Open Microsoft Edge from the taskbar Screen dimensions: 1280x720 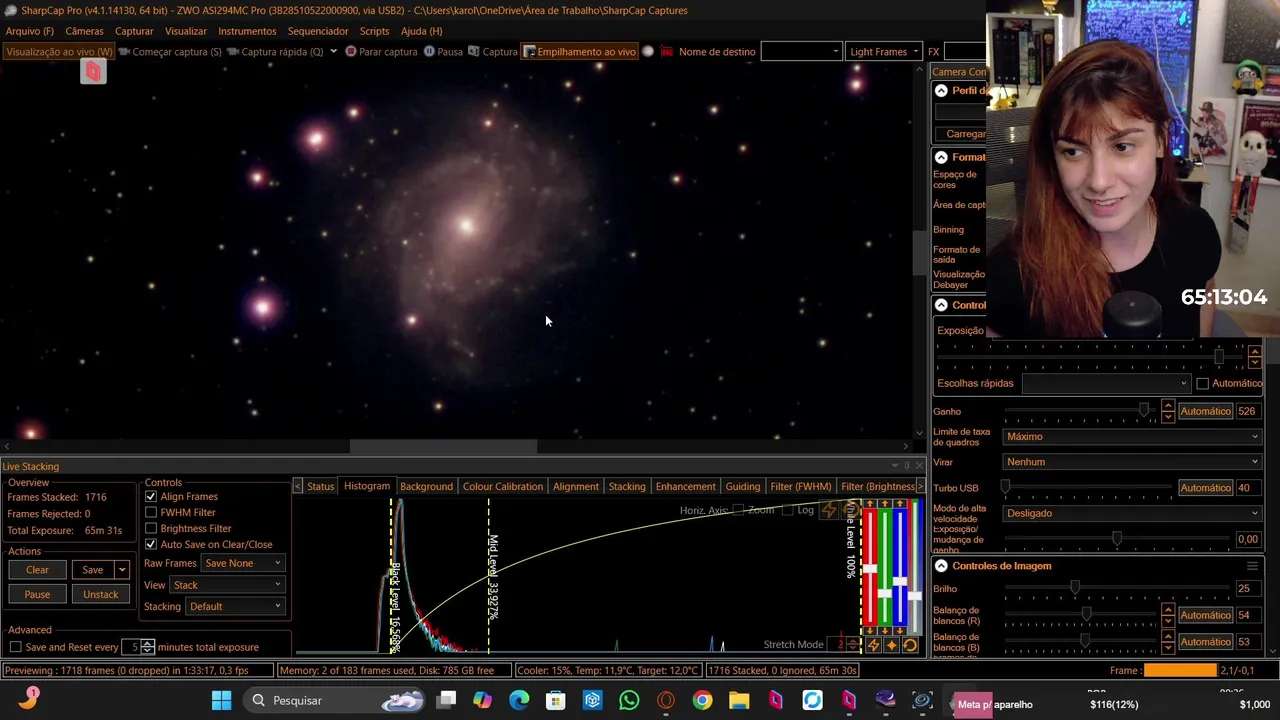(x=519, y=700)
